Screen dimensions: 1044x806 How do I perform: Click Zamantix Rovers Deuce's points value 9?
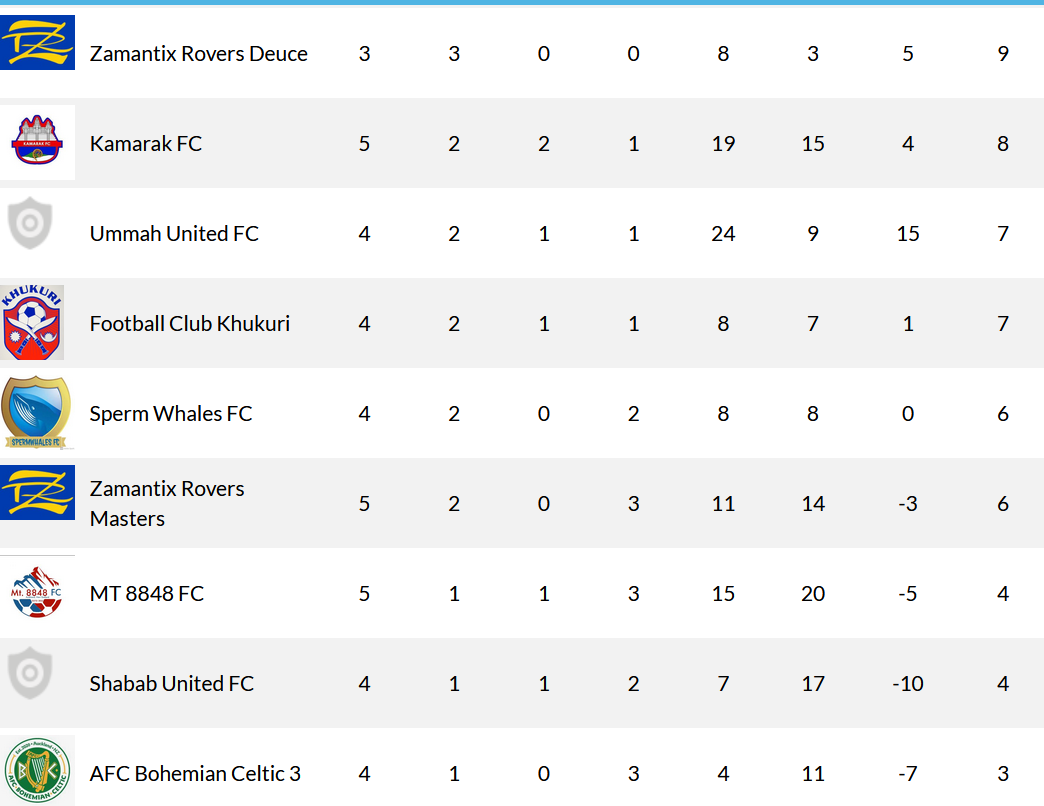[x=1003, y=53]
